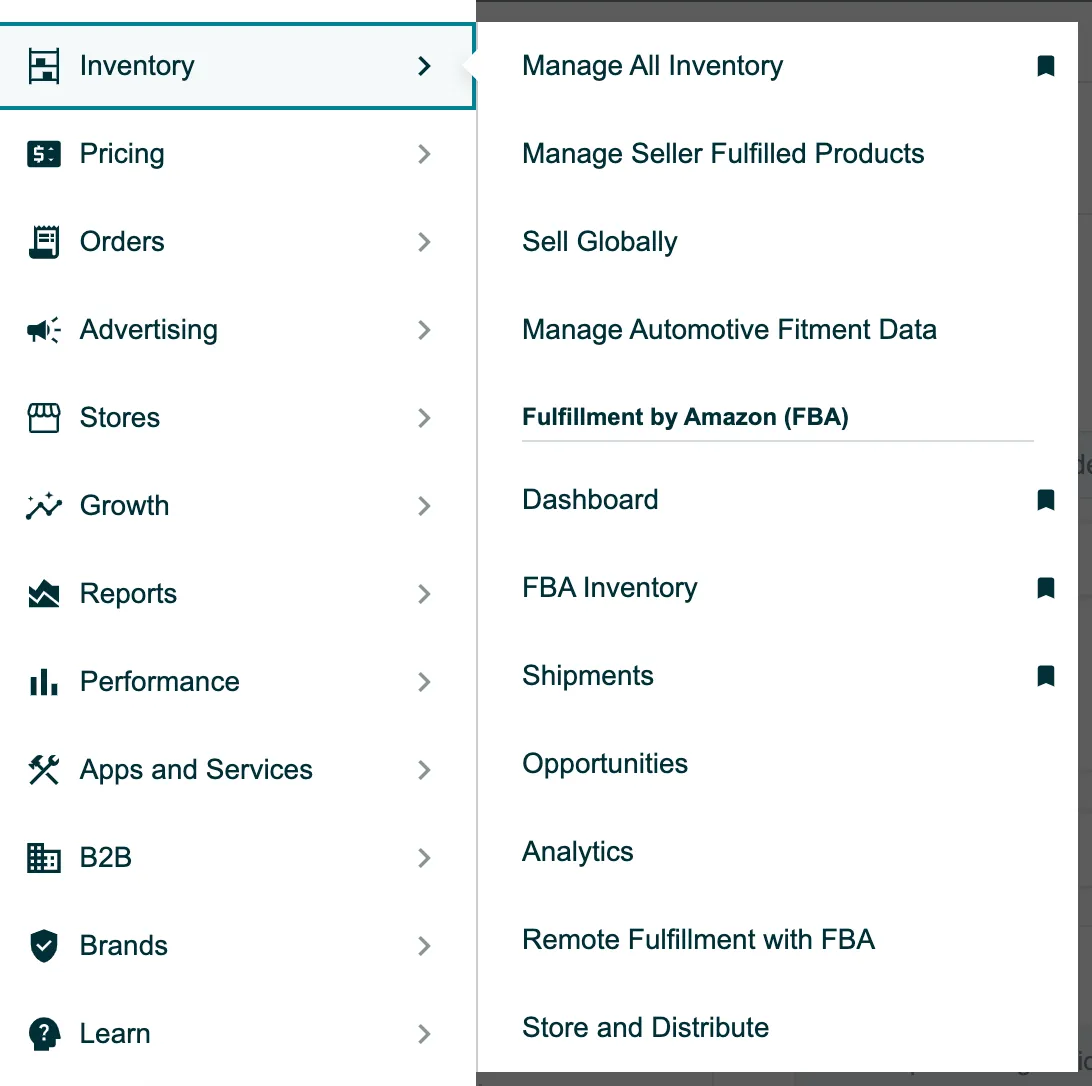Select the Stores menu label

pyautogui.click(x=120, y=418)
